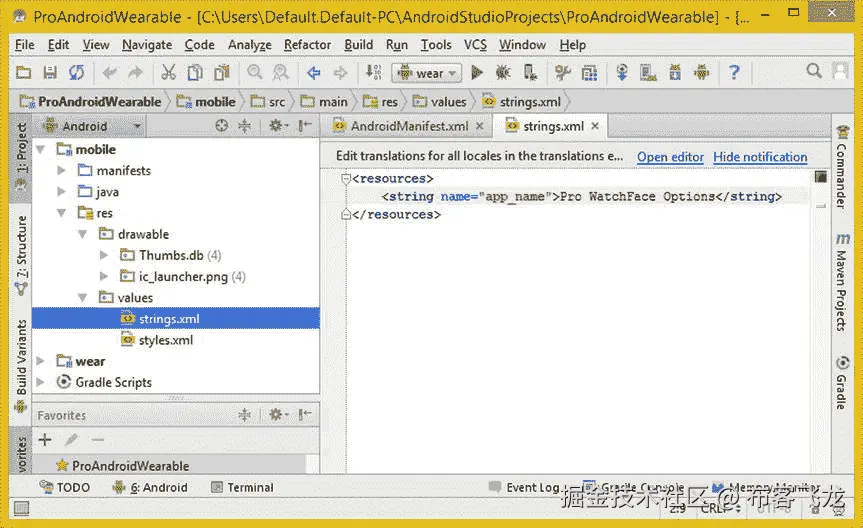Click the Paste icon in the toolbar

click(x=222, y=72)
